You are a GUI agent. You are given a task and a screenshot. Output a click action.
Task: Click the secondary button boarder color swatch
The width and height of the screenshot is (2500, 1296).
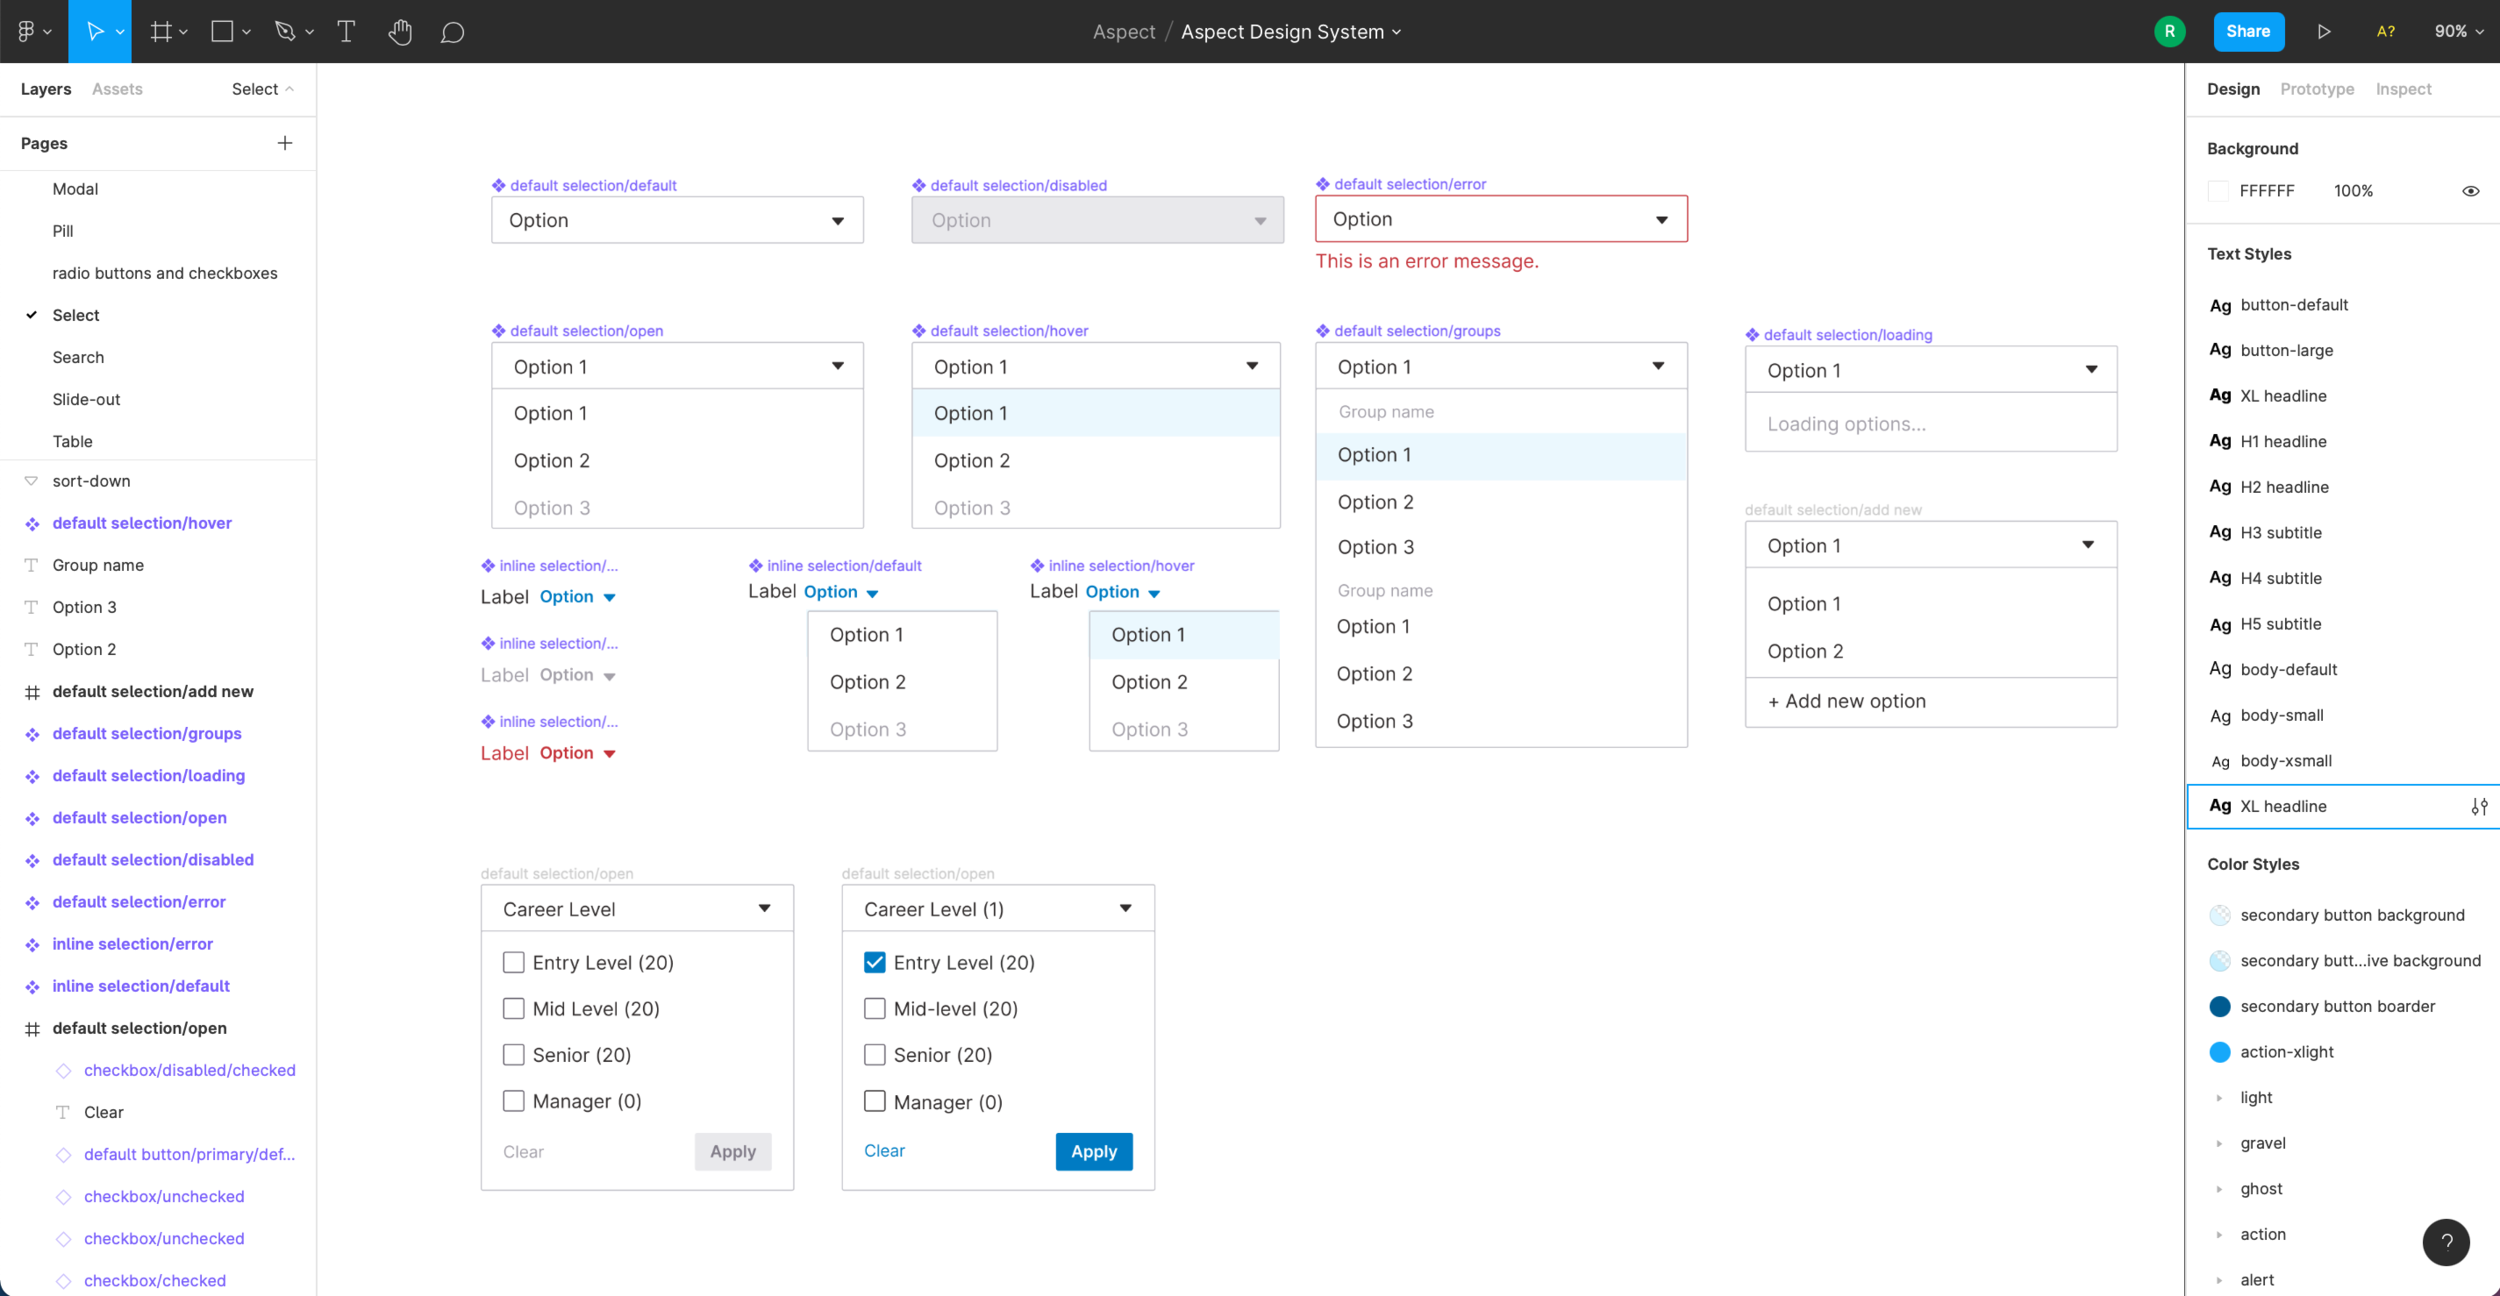pyautogui.click(x=2219, y=1006)
